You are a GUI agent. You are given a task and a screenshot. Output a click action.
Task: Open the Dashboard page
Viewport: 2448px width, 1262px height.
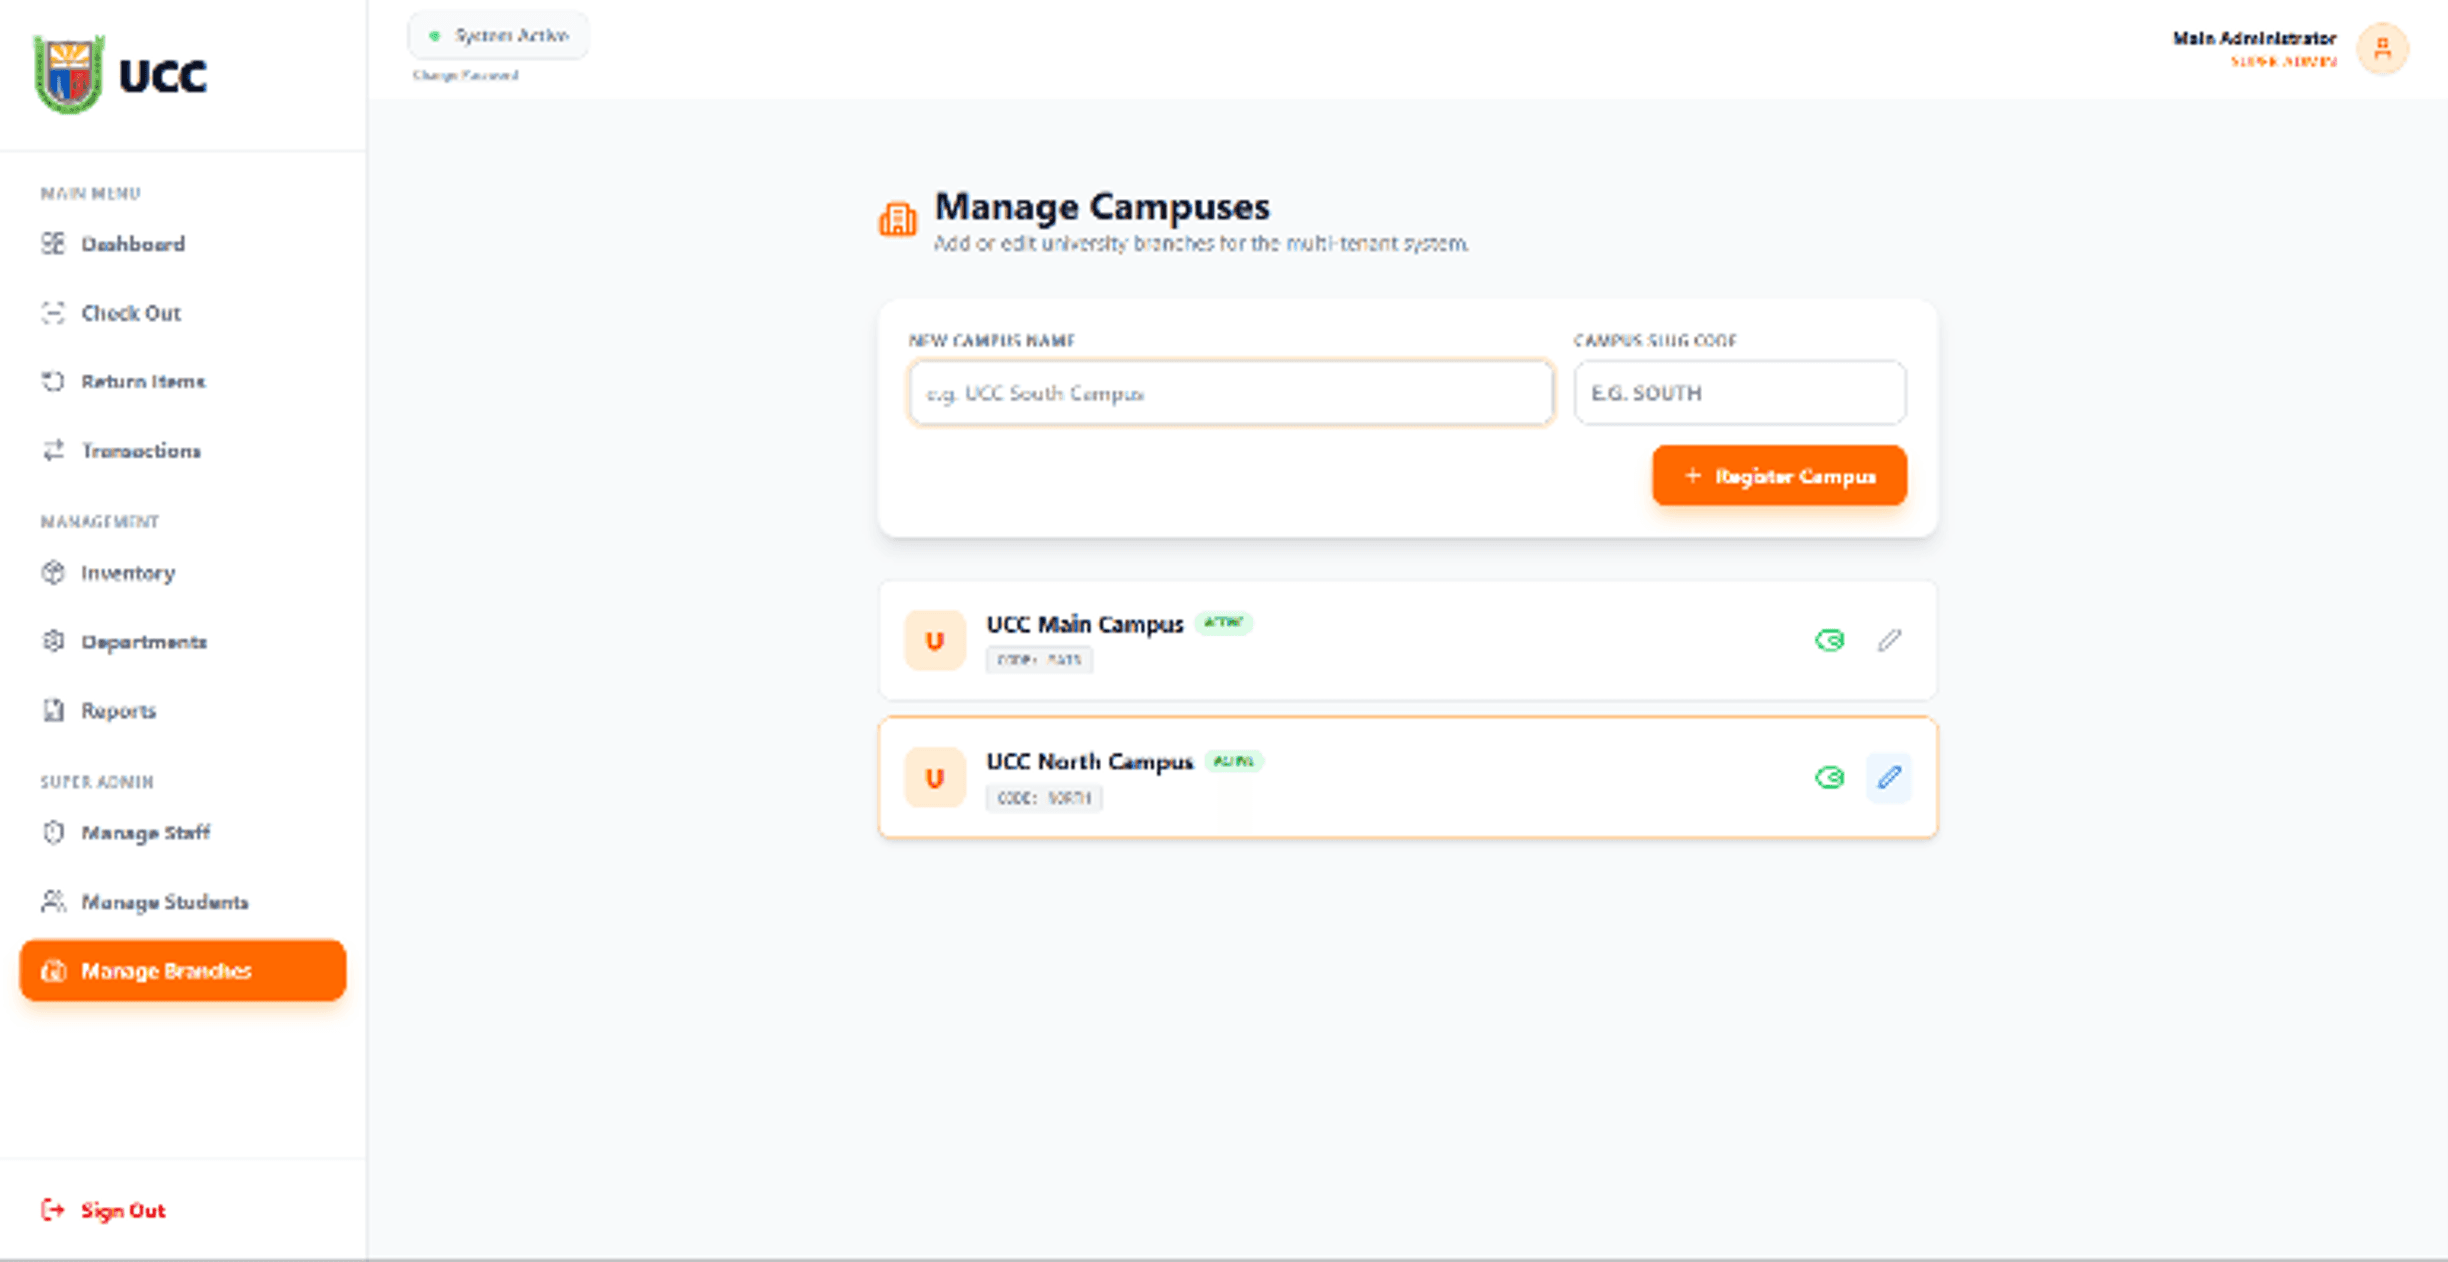pyautogui.click(x=182, y=244)
